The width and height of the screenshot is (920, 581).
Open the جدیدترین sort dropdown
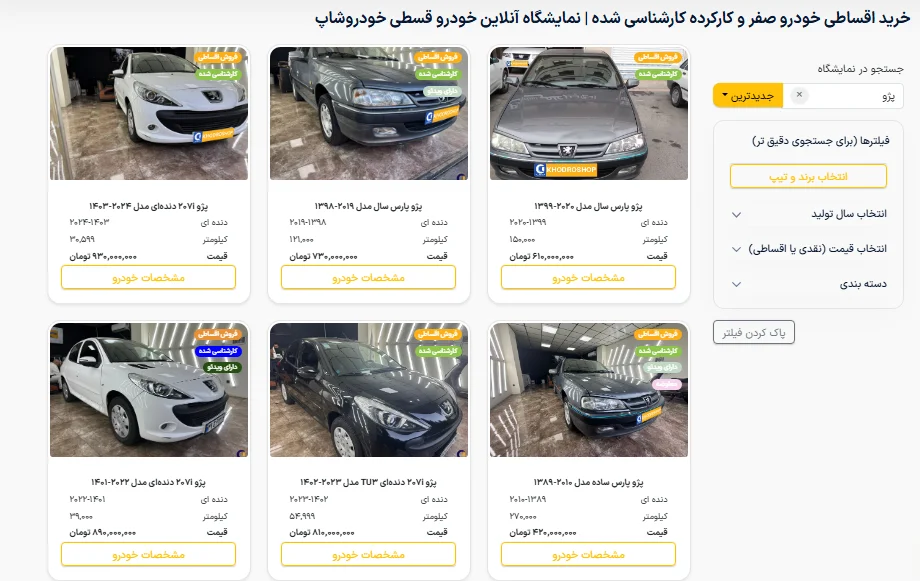tap(748, 95)
